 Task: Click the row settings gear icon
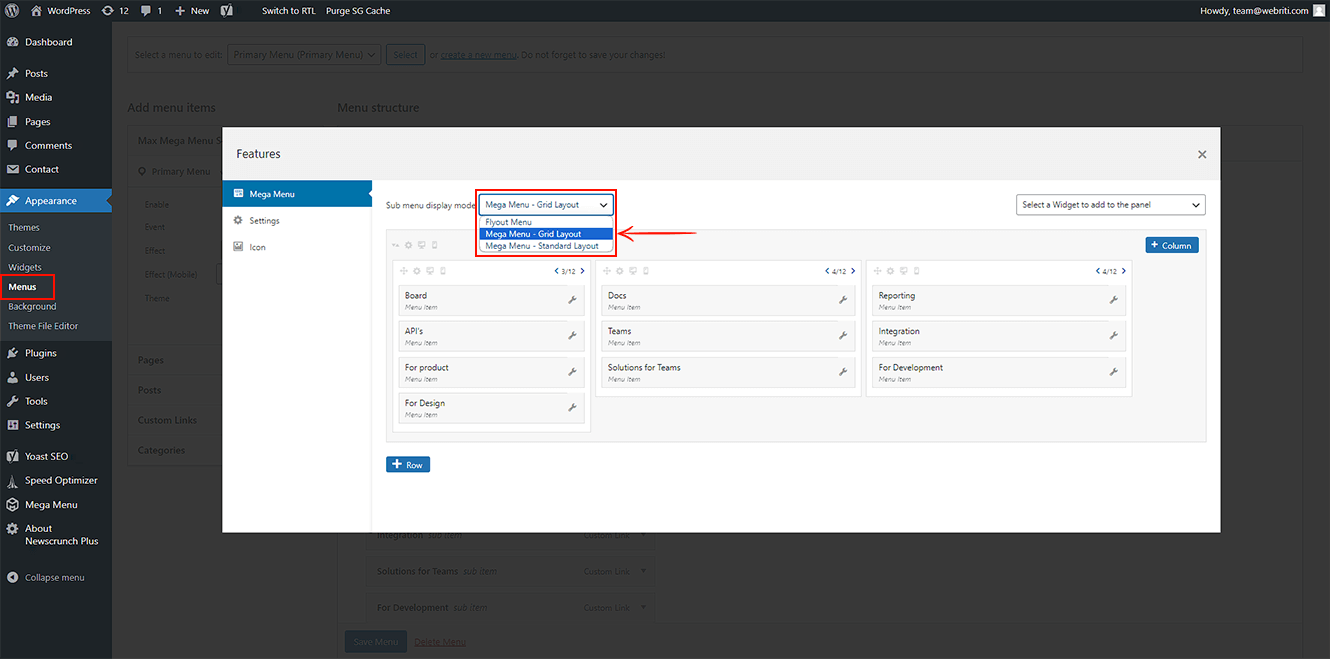click(408, 245)
